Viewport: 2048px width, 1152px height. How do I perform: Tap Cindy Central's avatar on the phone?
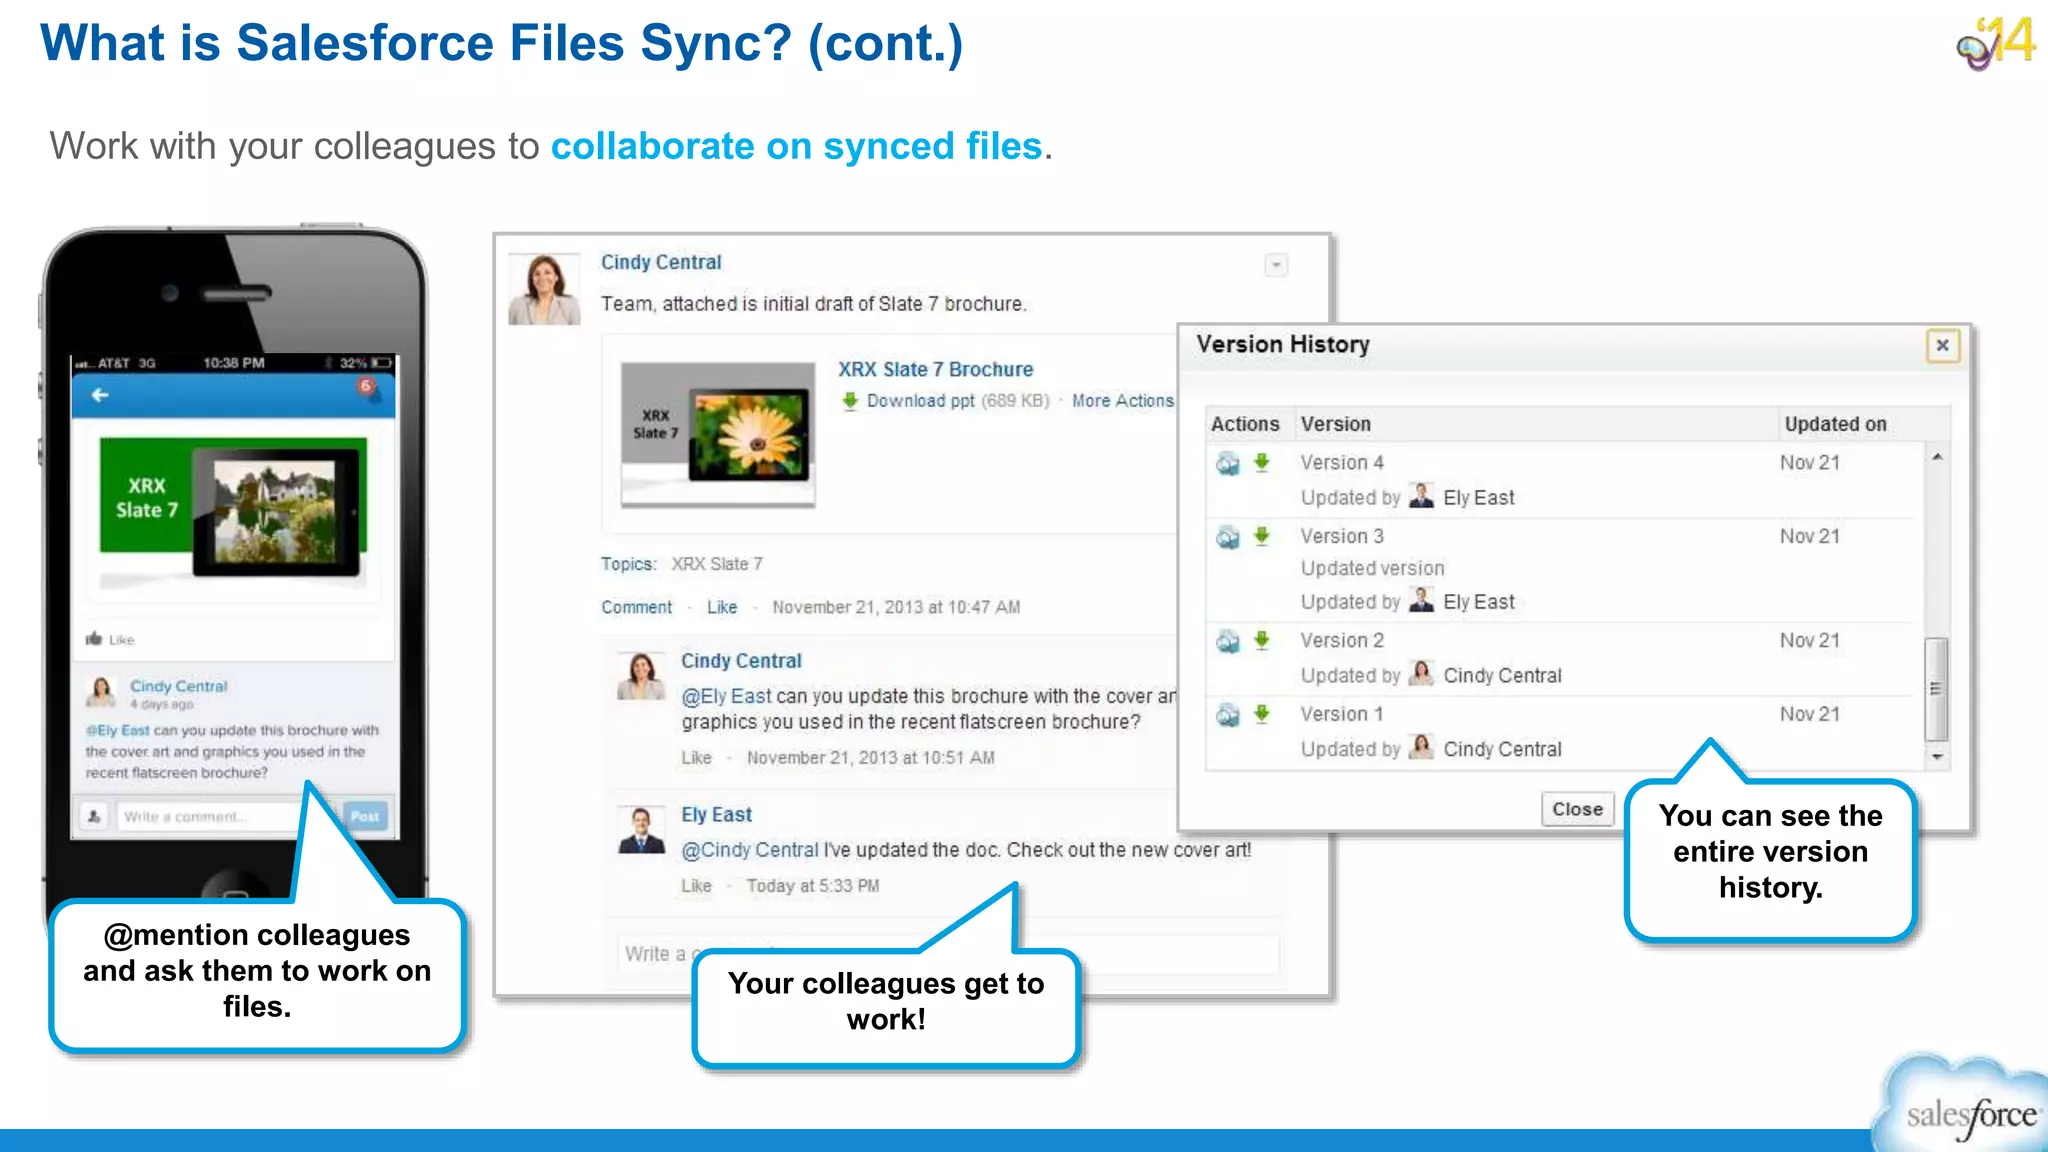coord(102,691)
